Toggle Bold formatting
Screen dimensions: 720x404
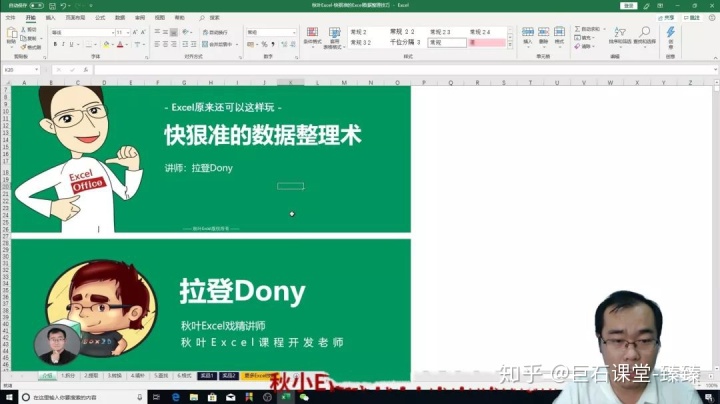tap(55, 45)
